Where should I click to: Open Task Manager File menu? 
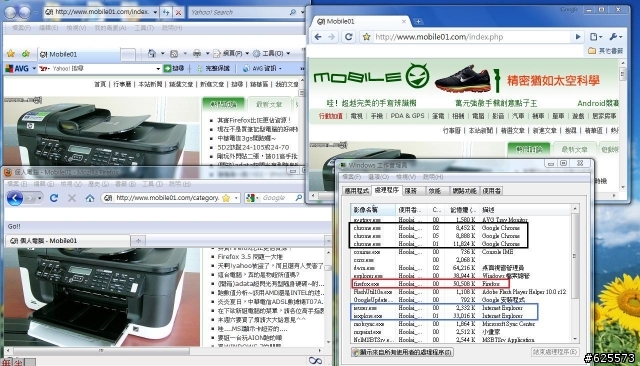pos(352,177)
